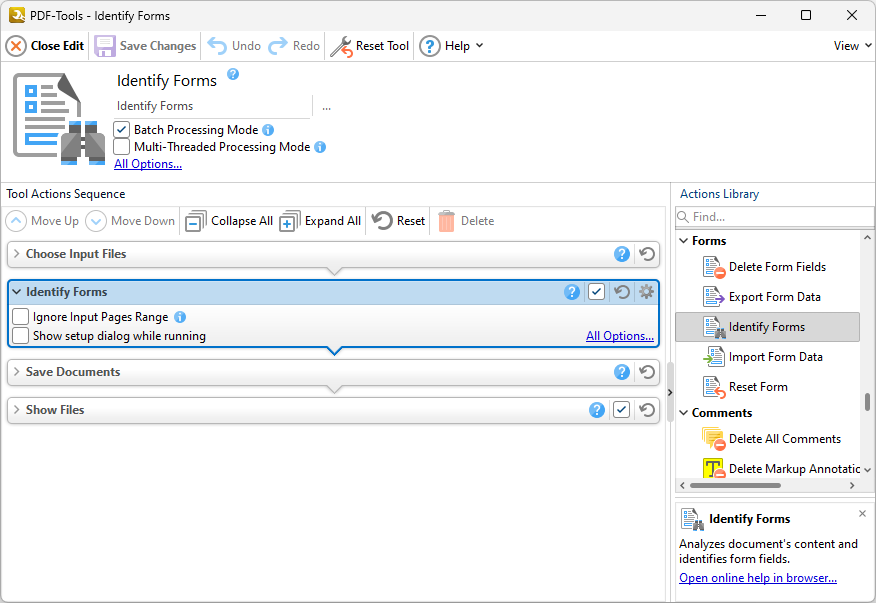Select Delete Form Fields action
The image size is (876, 603).
pos(767,267)
